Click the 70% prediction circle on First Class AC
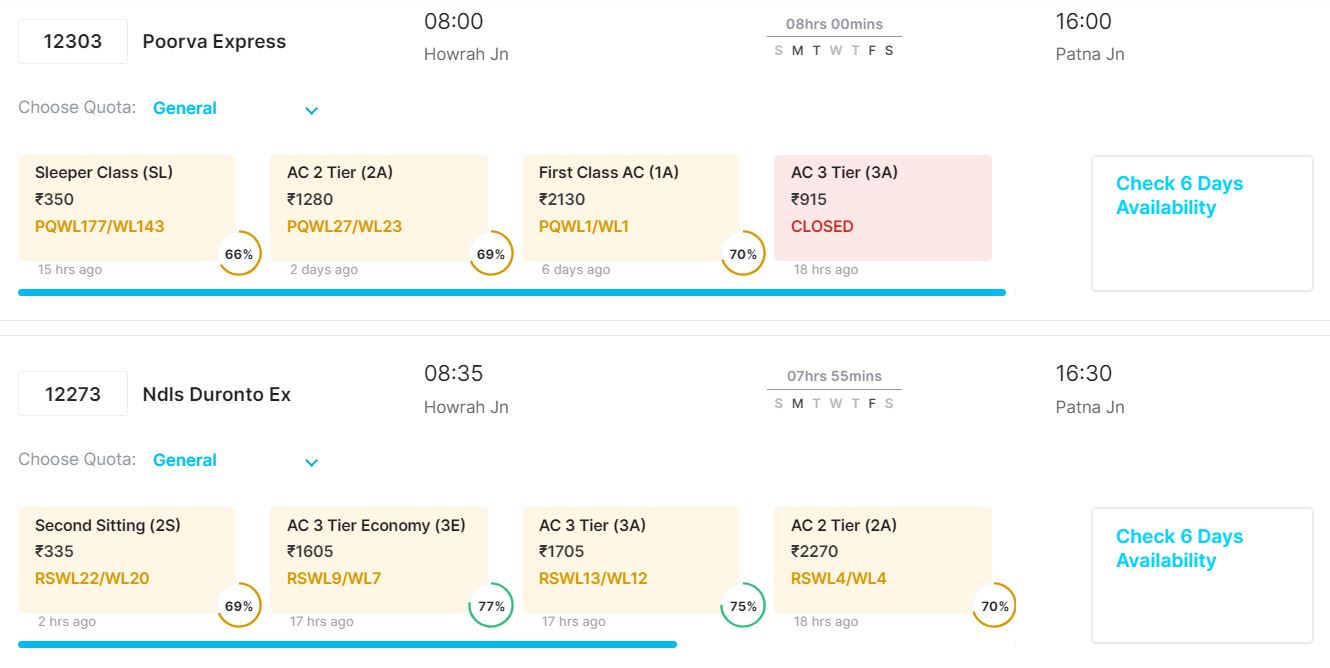 (x=743, y=254)
